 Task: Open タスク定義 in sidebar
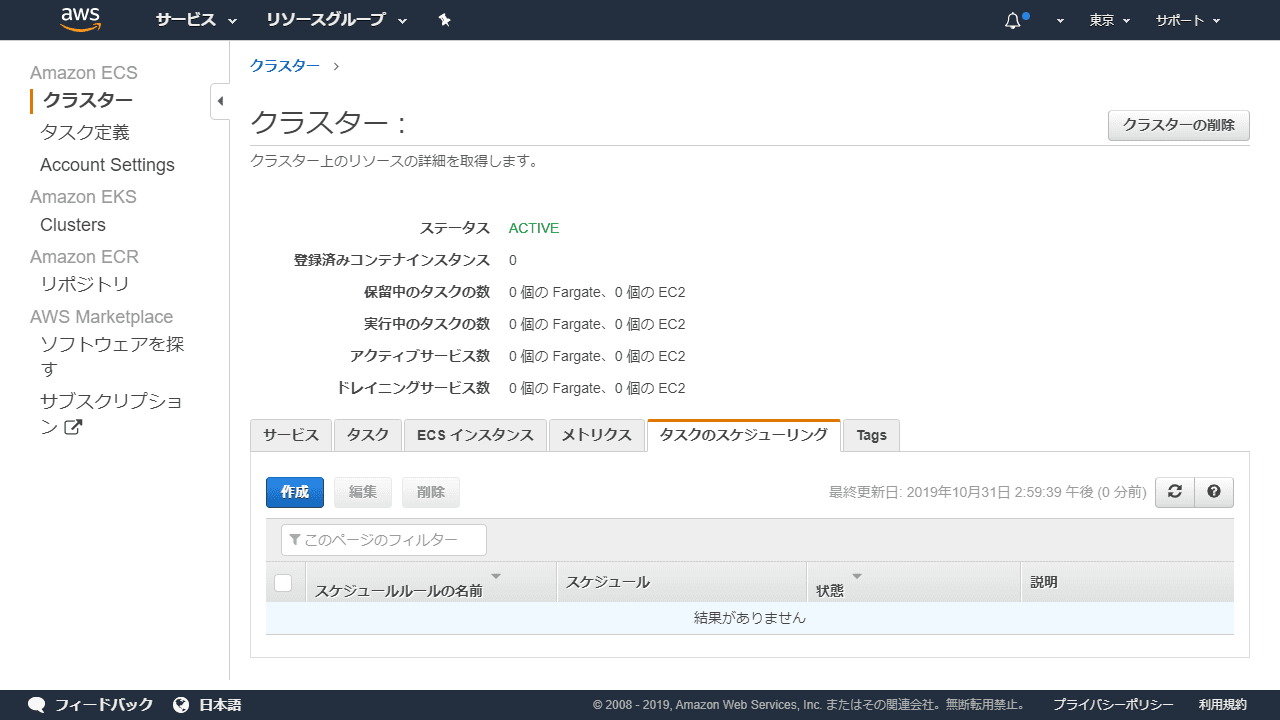click(x=85, y=132)
